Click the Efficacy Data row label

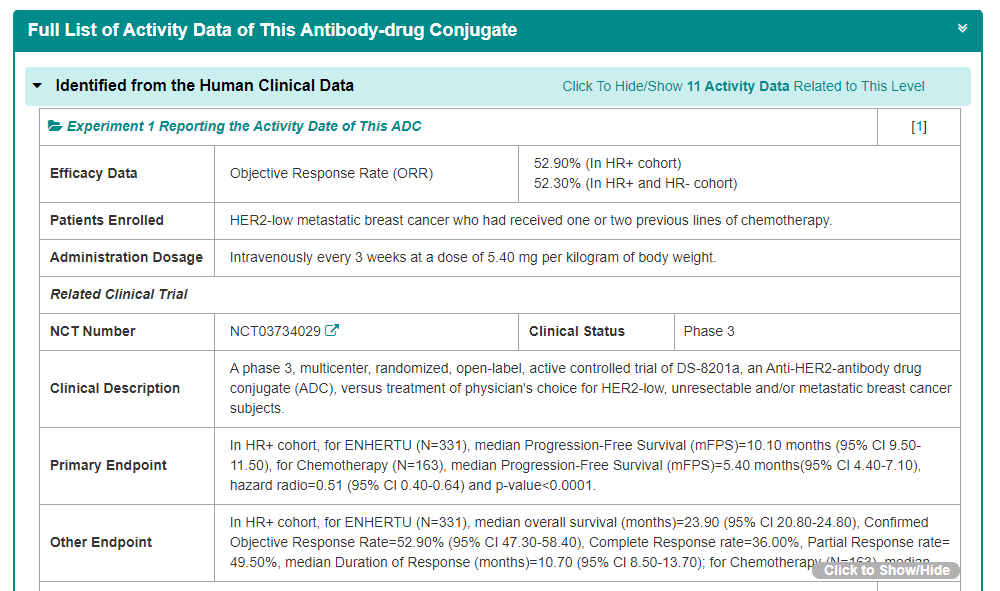[x=94, y=174]
